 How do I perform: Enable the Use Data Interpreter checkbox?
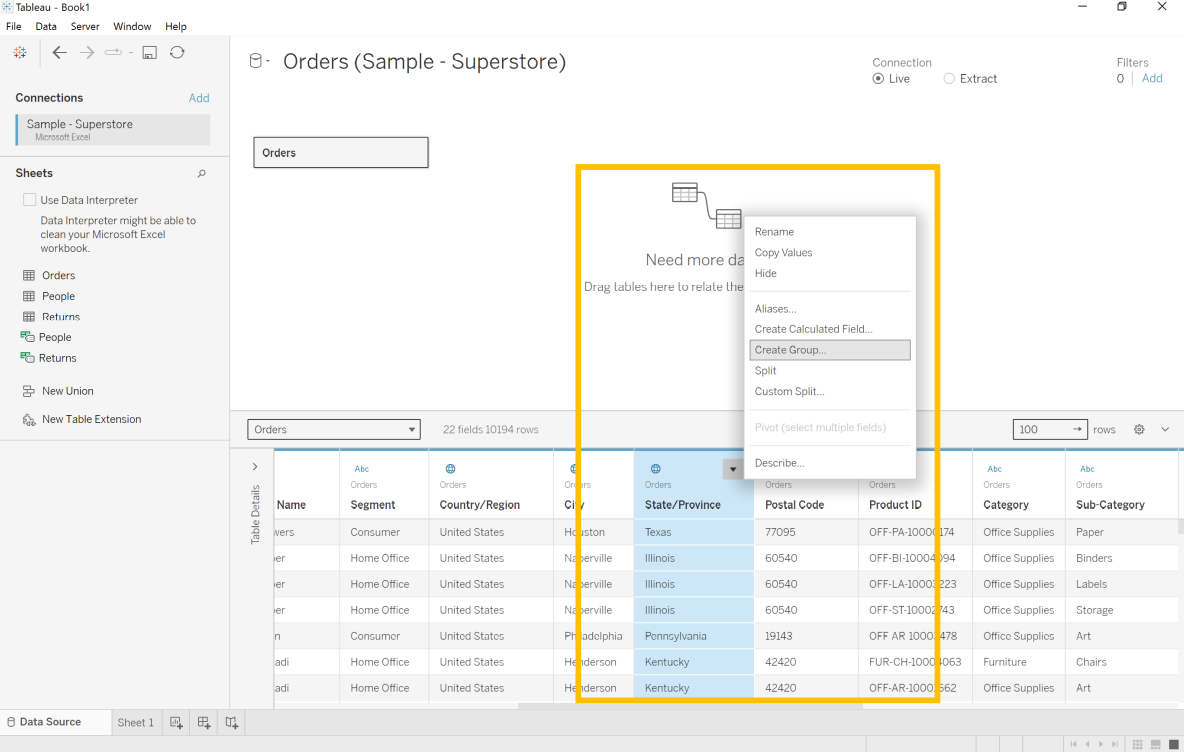30,200
